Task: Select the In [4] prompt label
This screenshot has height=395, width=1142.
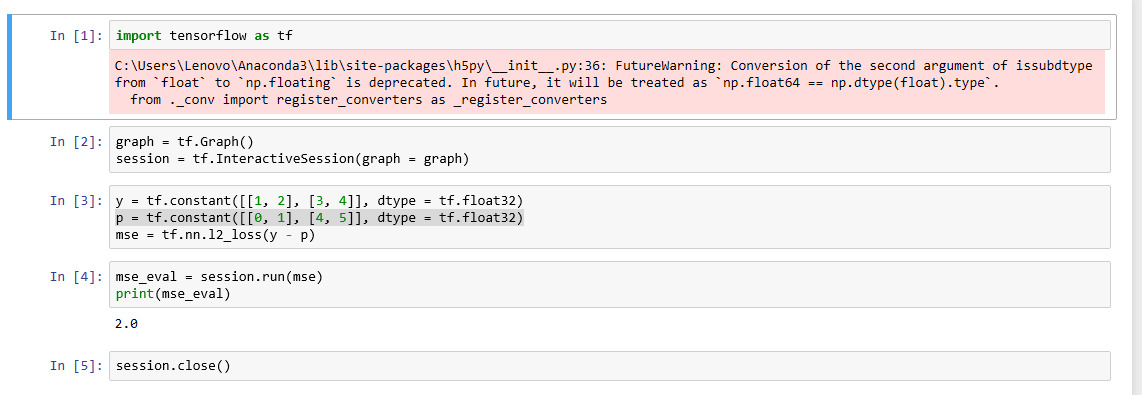Action: tap(76, 277)
